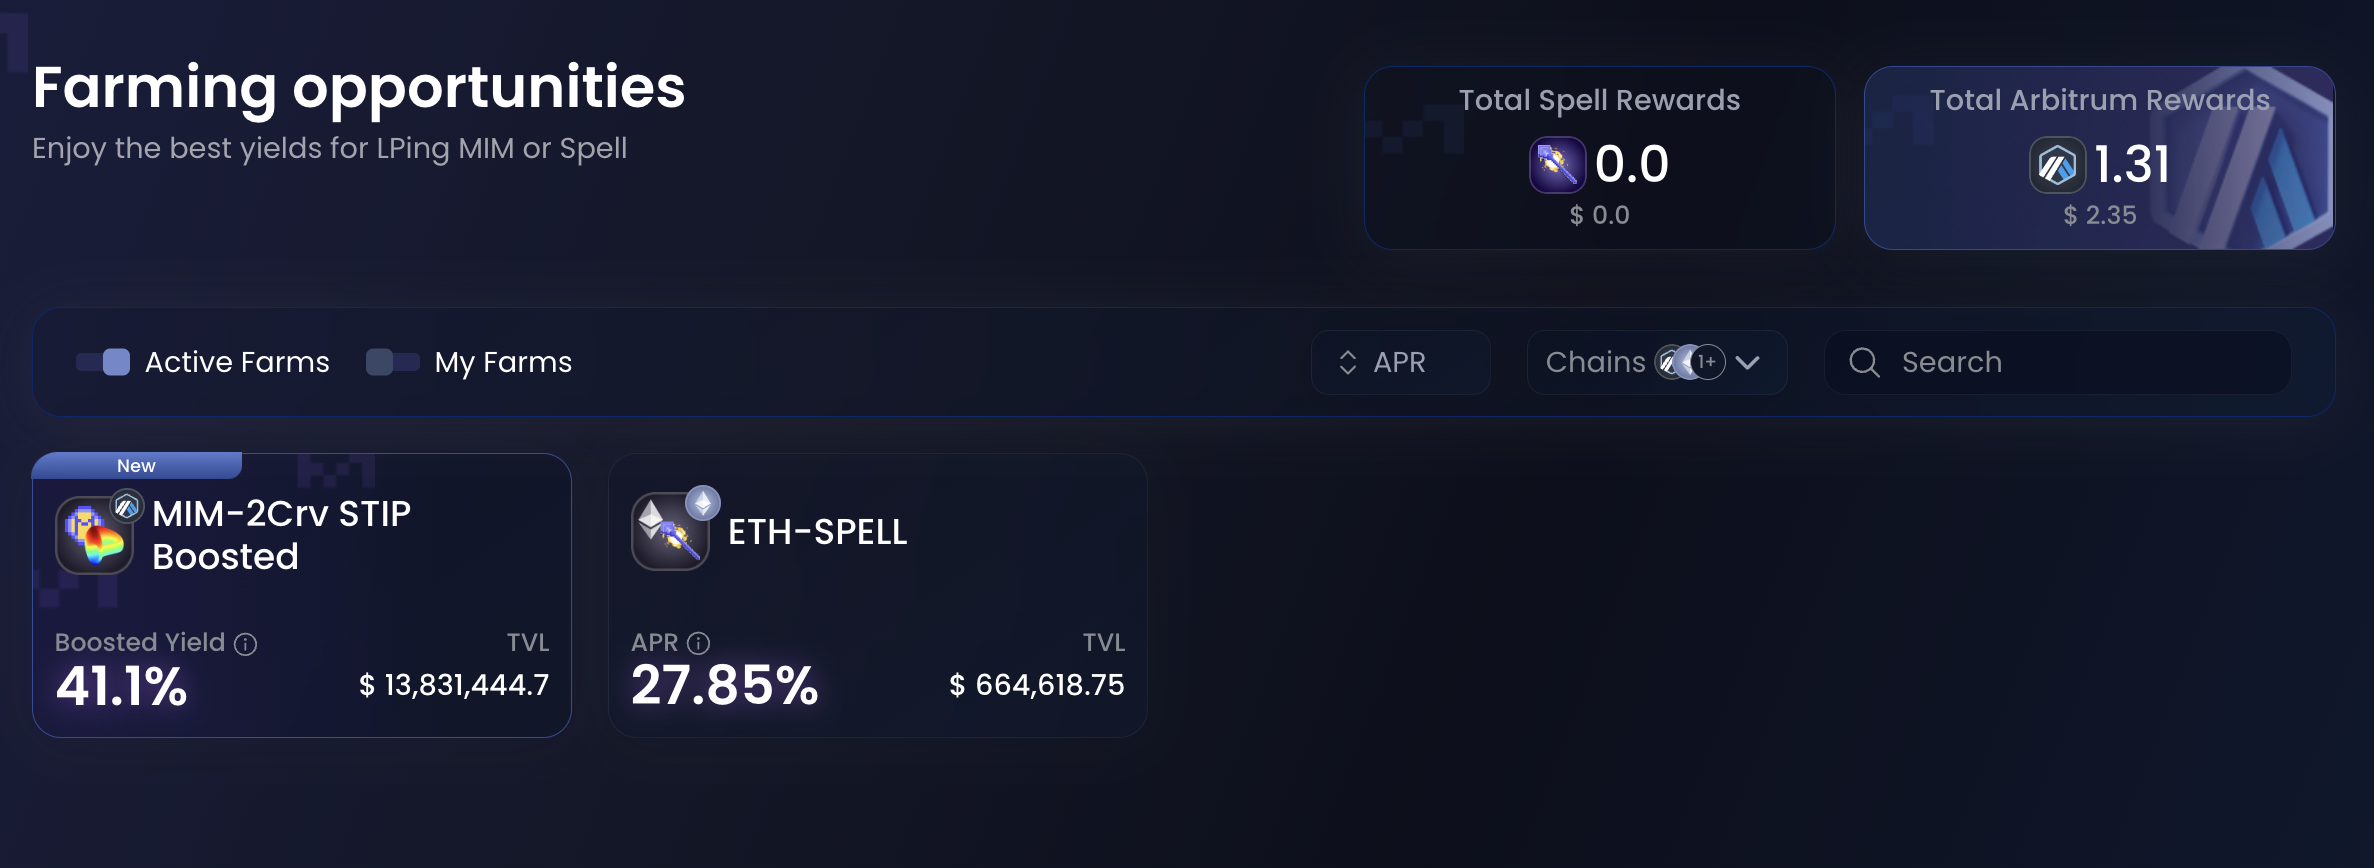Click the Chains dropdown chevron arrow
Screen dimensions: 2374x868
(1748, 362)
